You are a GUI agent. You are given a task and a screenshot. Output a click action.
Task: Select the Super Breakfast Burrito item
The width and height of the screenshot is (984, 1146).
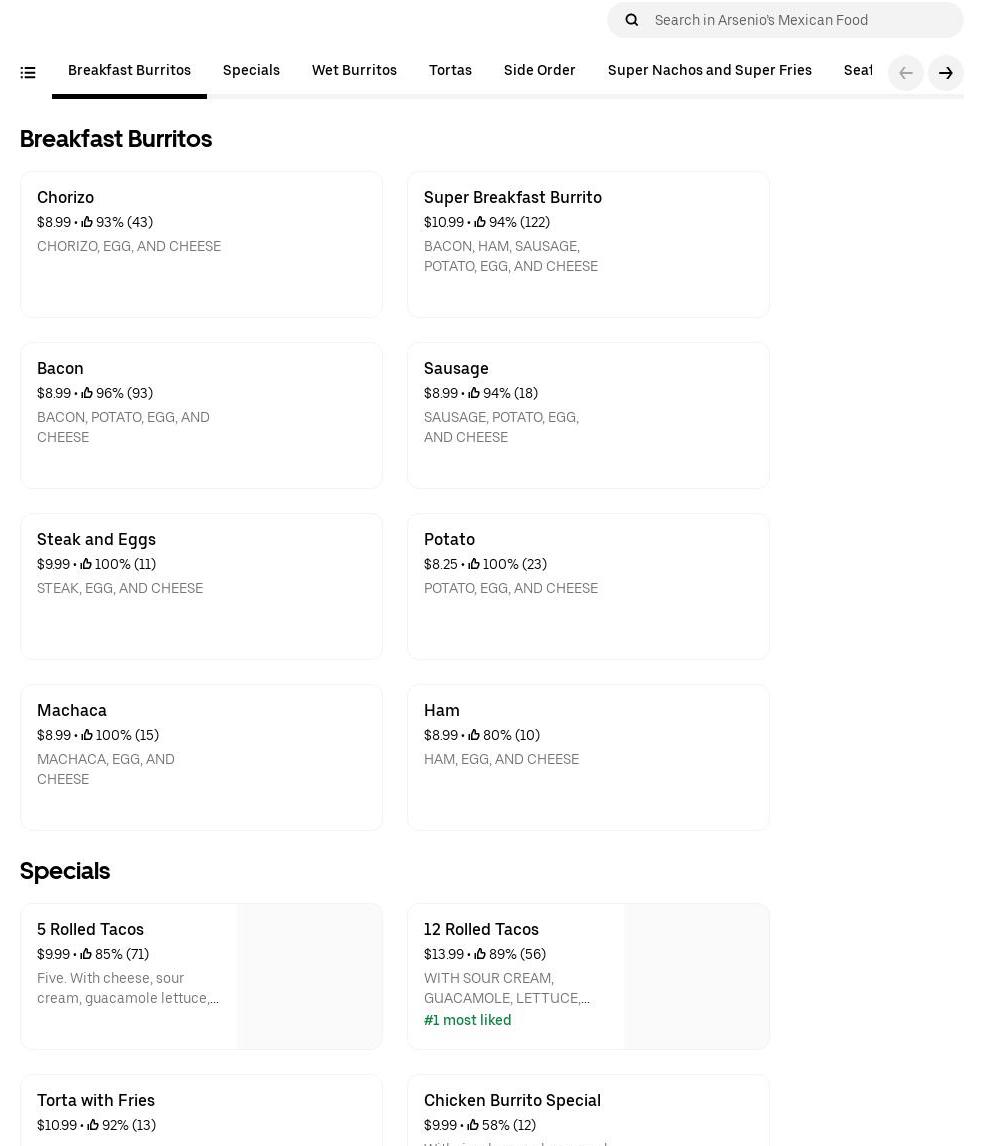pyautogui.click(x=588, y=244)
